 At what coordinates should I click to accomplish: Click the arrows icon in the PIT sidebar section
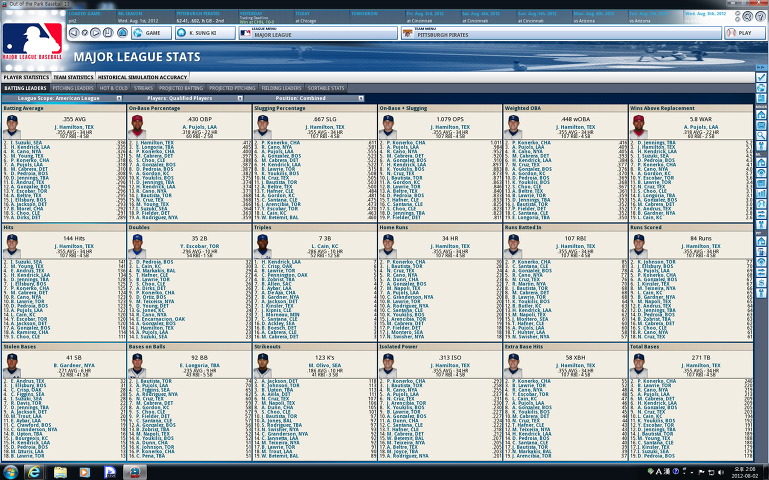(x=761, y=272)
